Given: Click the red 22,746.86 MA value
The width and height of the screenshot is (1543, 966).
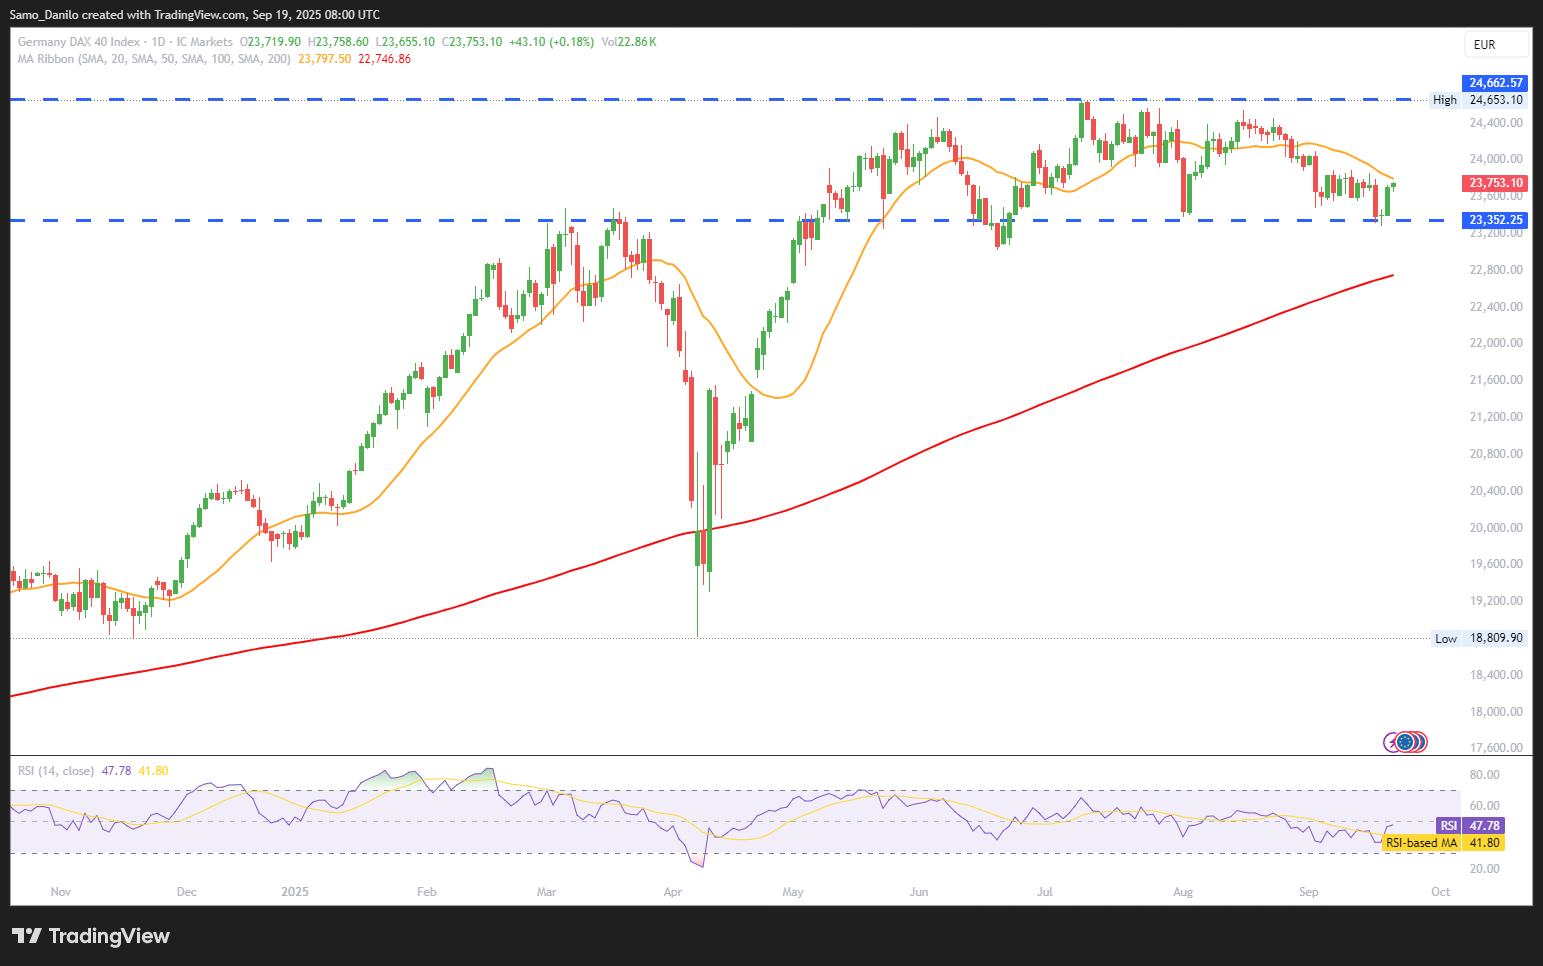Looking at the screenshot, I should (384, 59).
